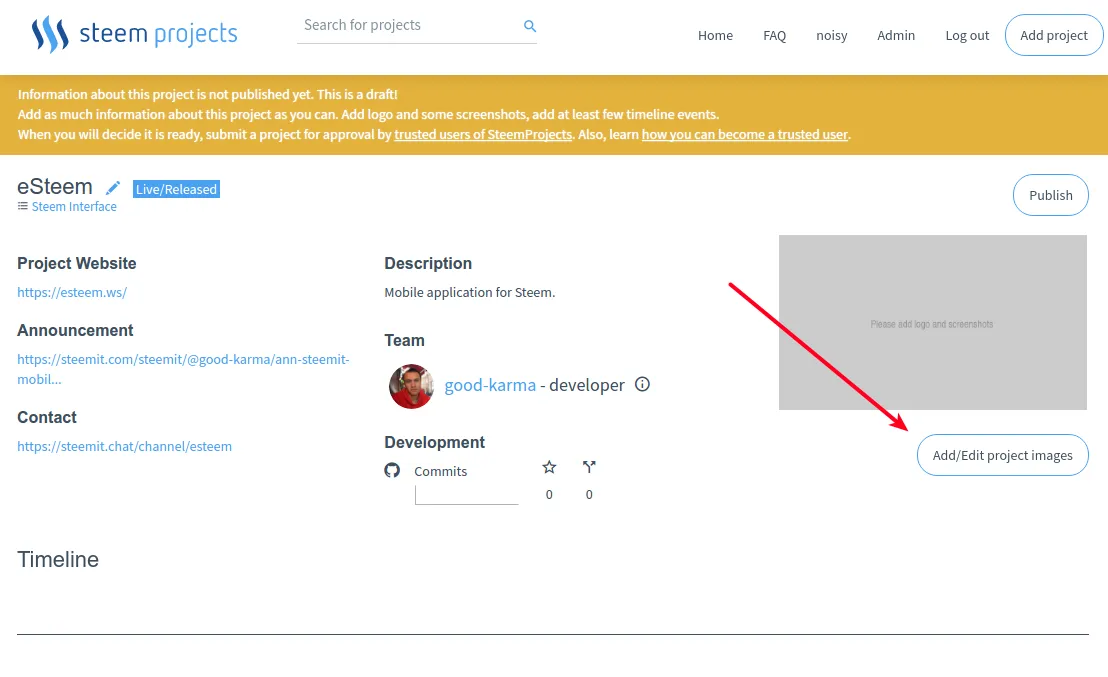1108x677 pixels.
Task: Click Log out in the header
Action: (x=967, y=35)
